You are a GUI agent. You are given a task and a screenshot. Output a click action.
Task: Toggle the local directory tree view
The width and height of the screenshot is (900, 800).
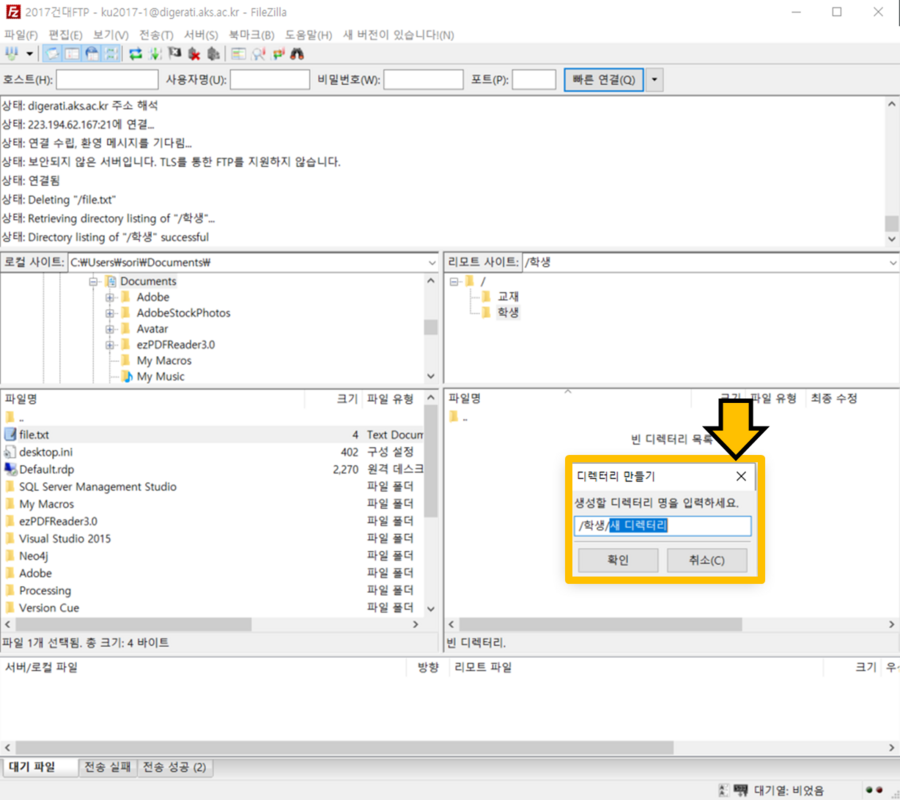(70, 53)
